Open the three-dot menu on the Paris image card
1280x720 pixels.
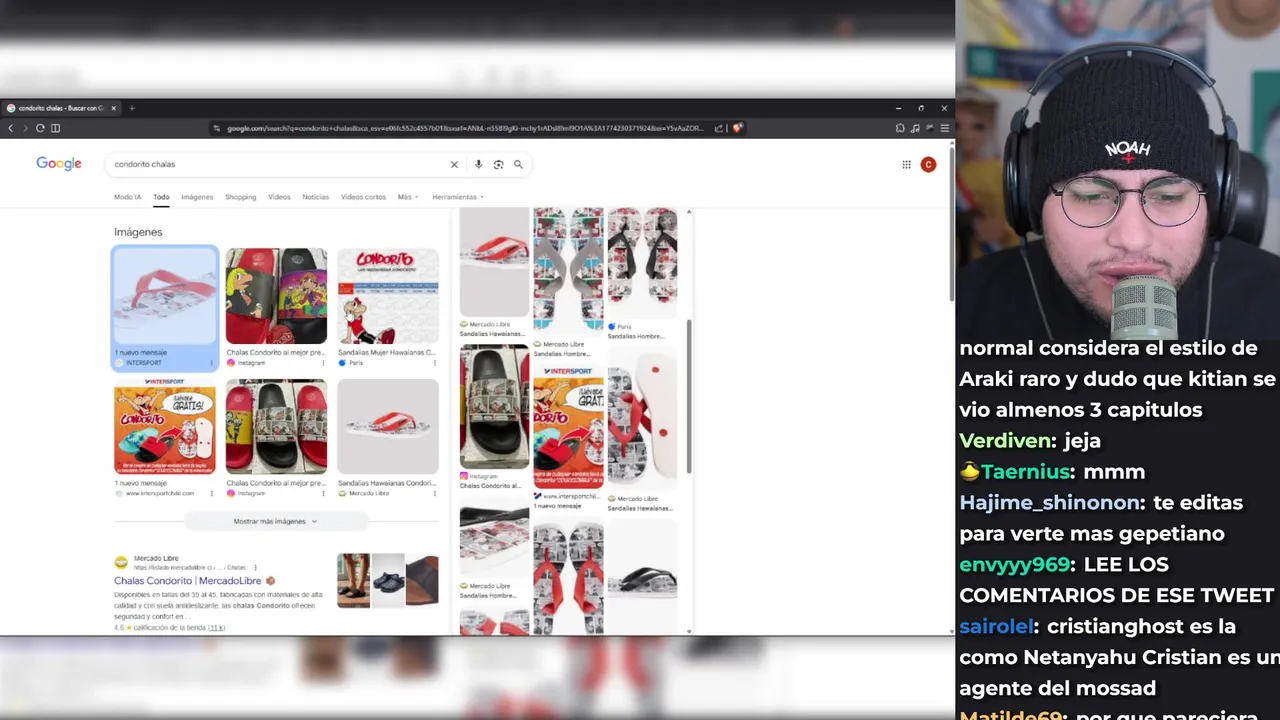point(434,363)
